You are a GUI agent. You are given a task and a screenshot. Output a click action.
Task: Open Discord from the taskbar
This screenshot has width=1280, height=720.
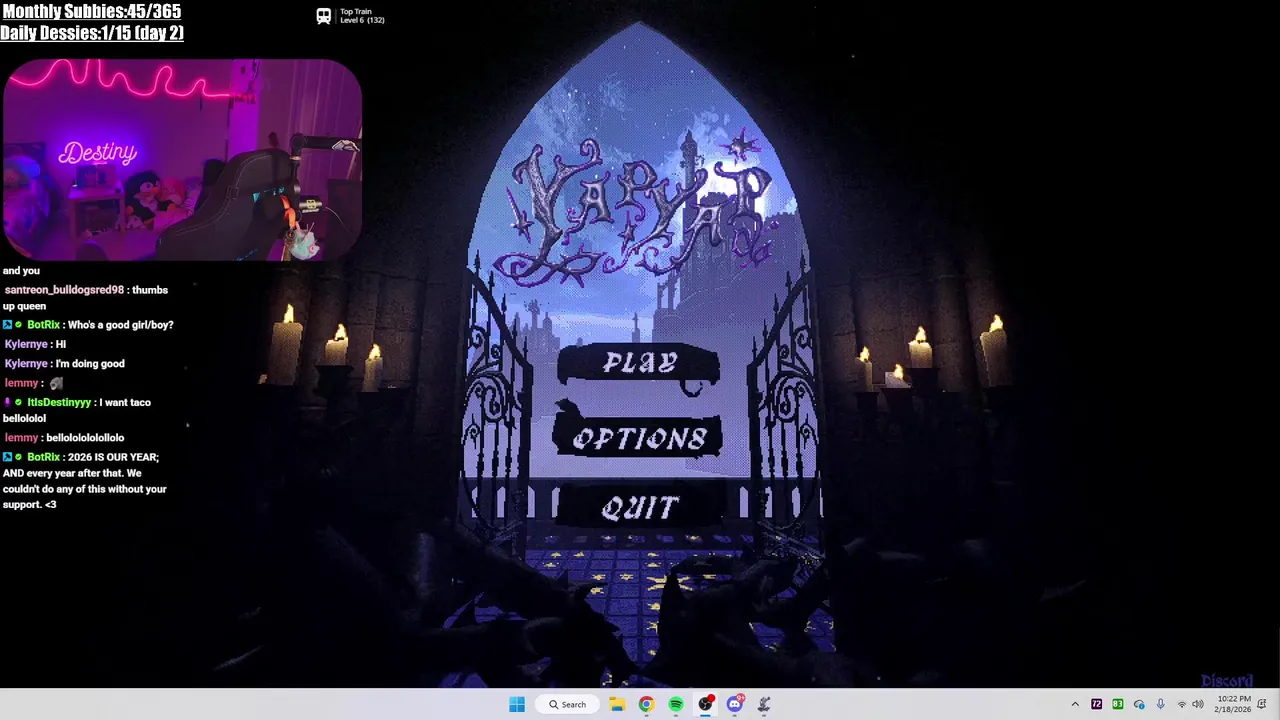(735, 704)
